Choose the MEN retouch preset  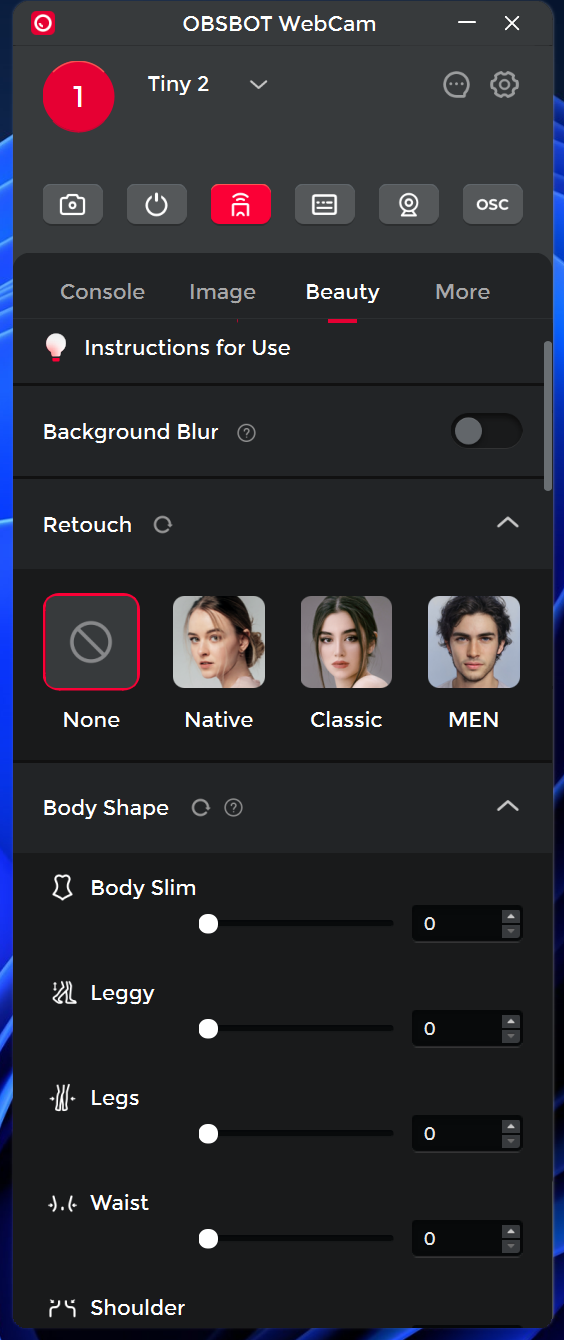474,642
